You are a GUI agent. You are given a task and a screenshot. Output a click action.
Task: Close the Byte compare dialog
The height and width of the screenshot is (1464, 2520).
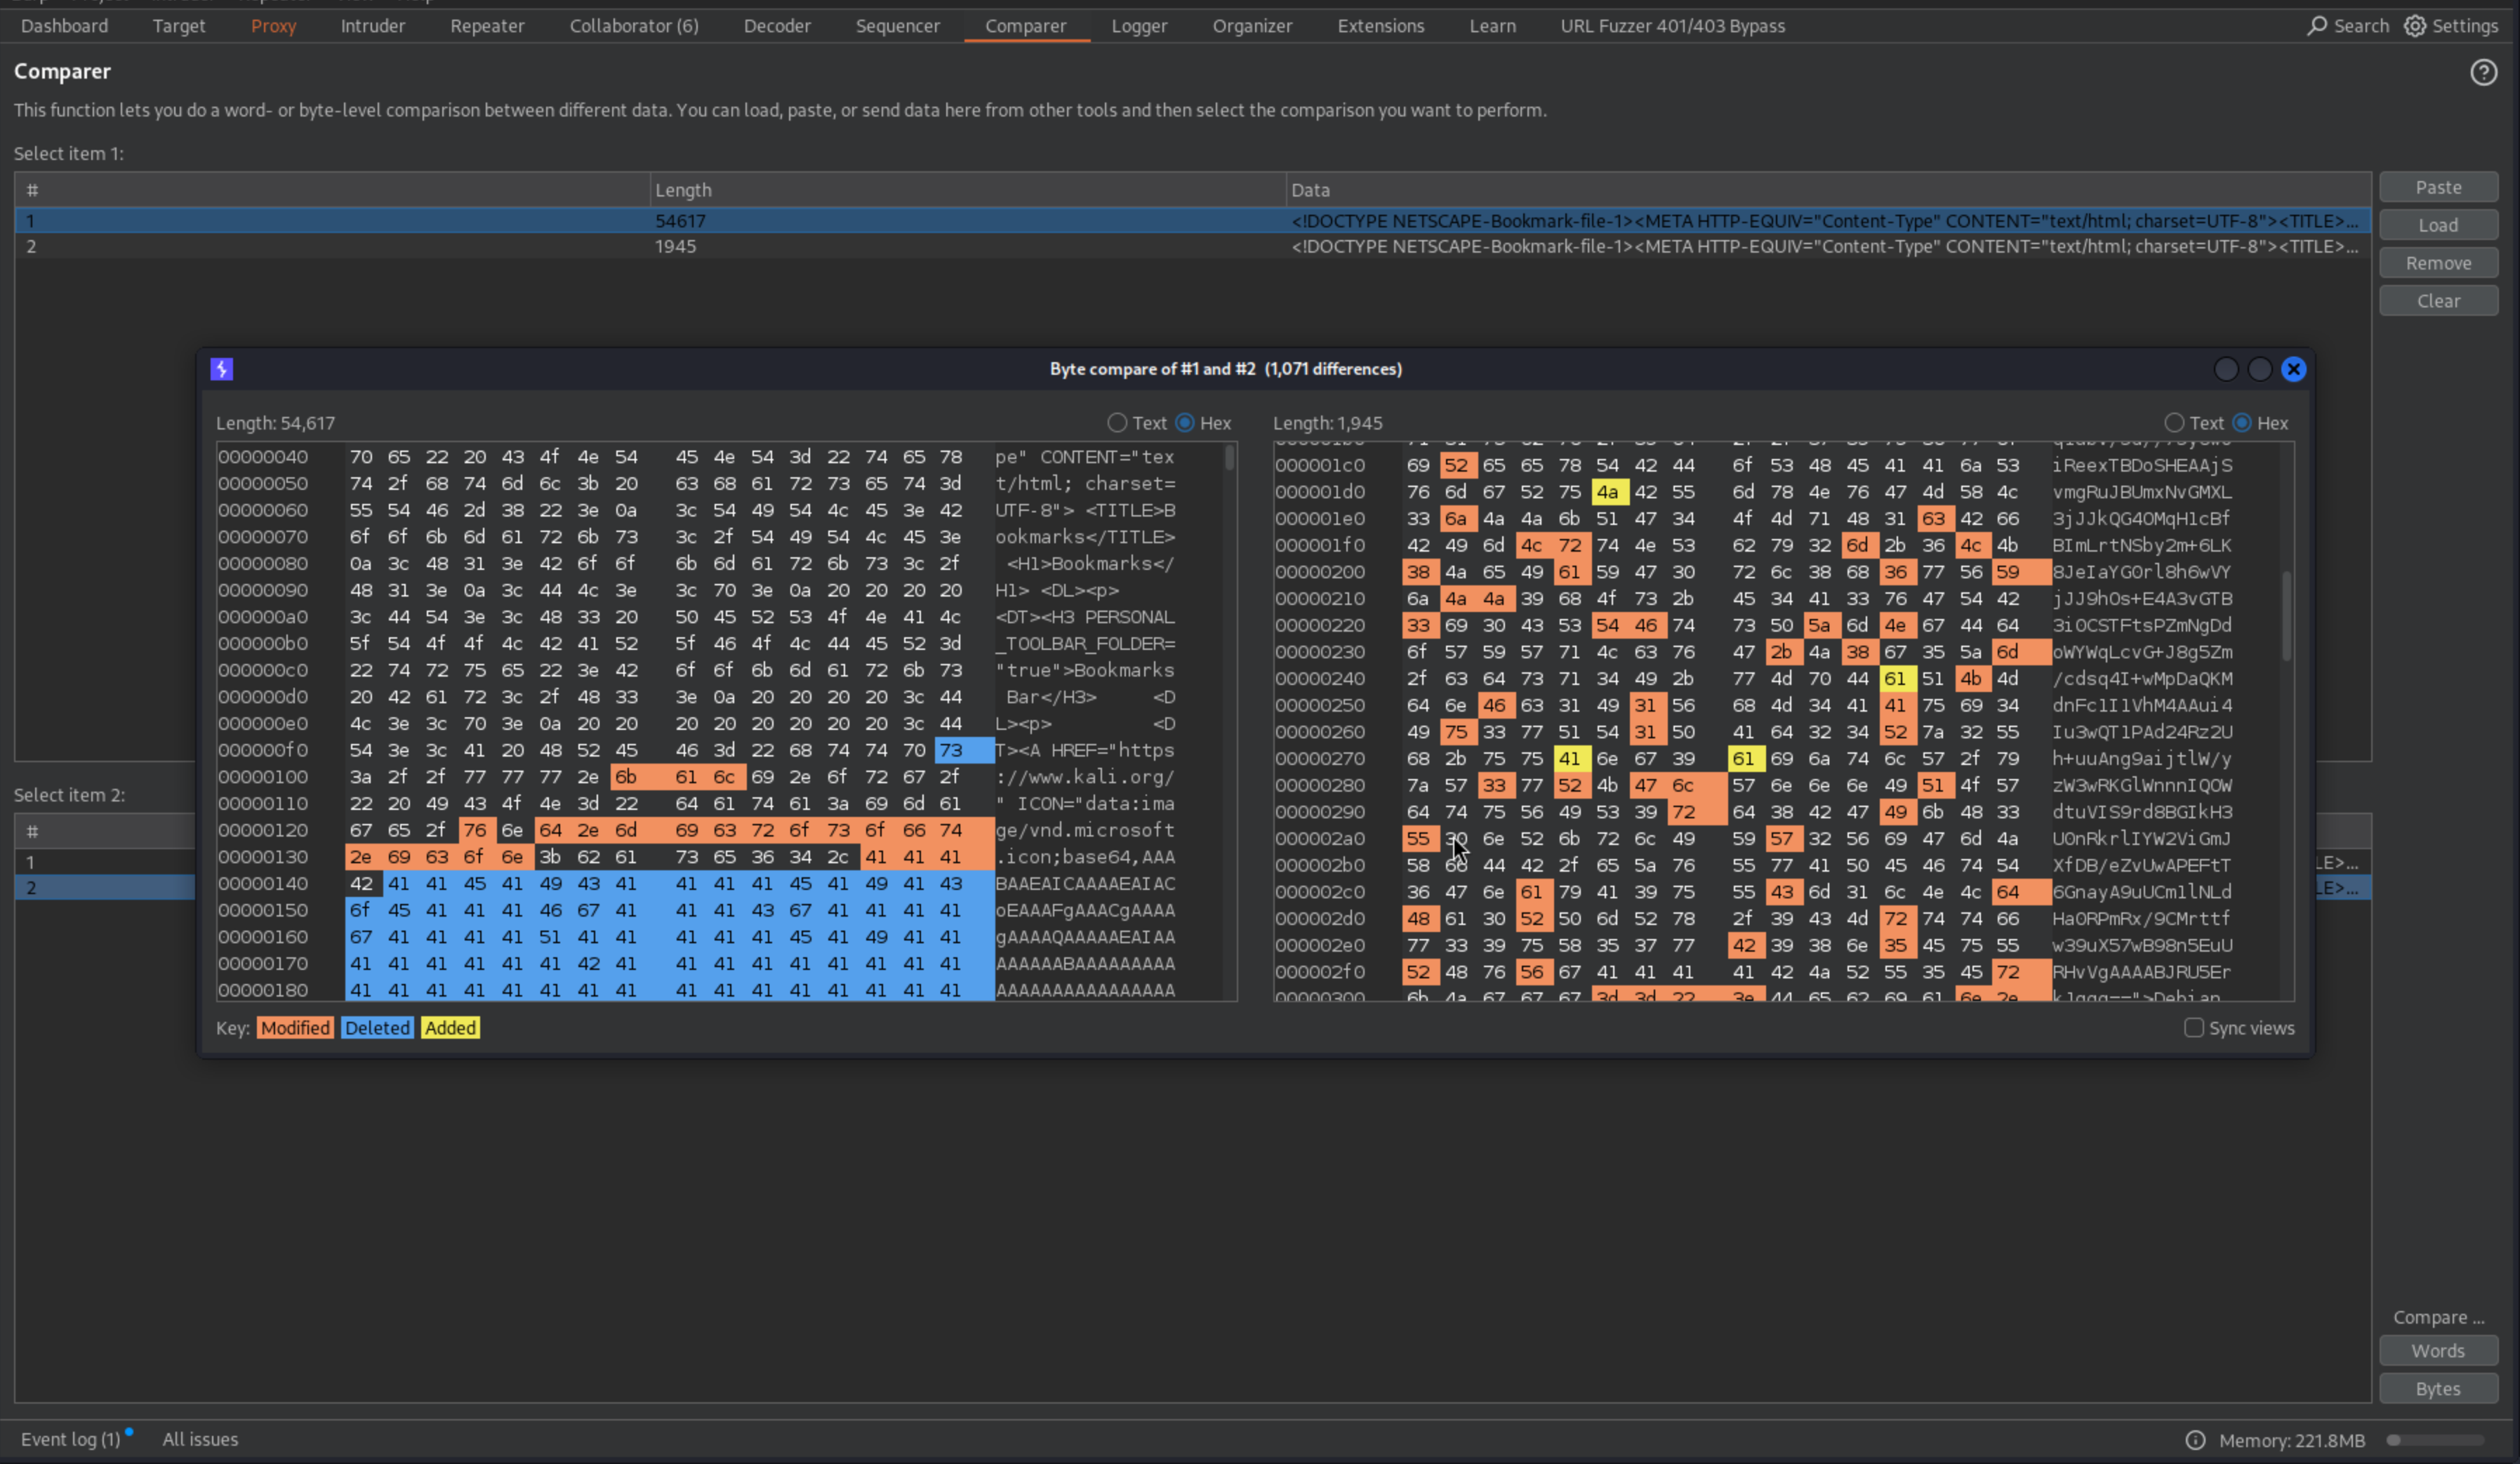point(2293,369)
